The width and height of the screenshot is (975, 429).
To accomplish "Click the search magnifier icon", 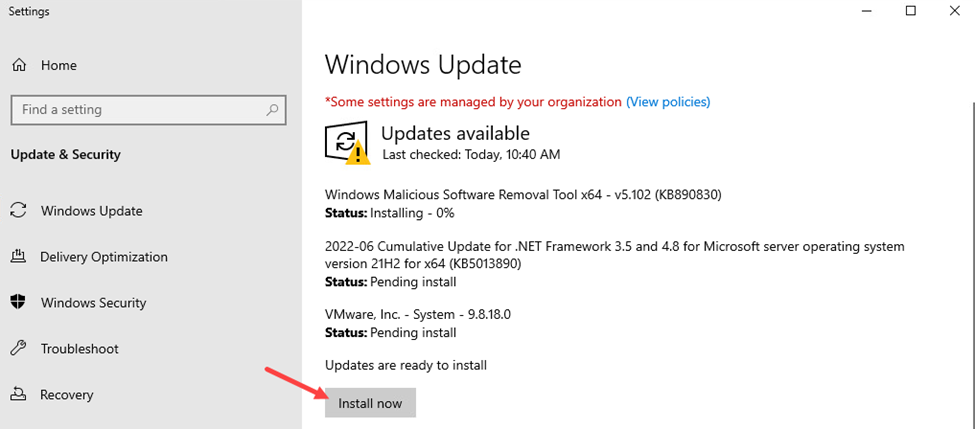I will (x=272, y=110).
